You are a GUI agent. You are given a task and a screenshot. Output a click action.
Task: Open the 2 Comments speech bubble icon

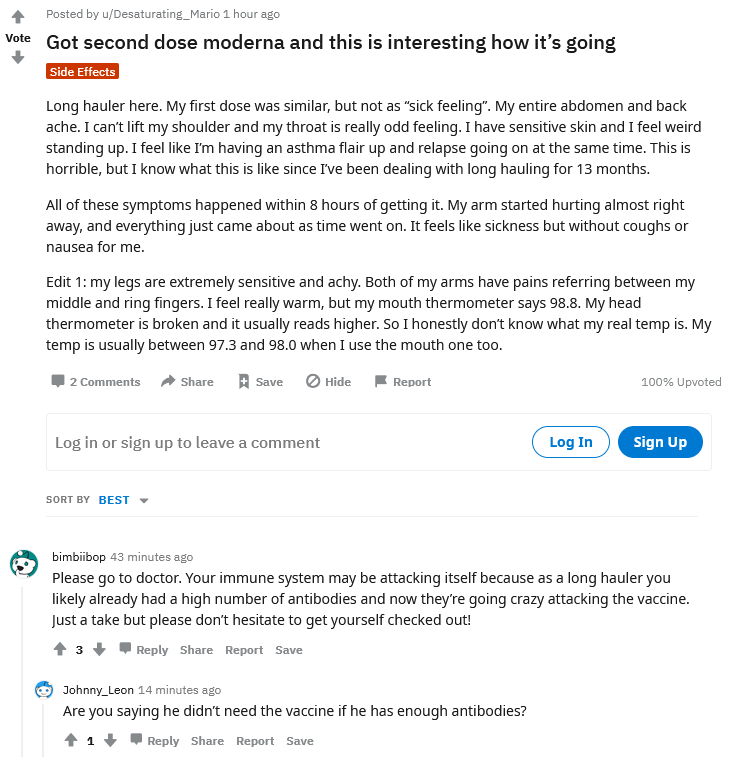point(58,381)
